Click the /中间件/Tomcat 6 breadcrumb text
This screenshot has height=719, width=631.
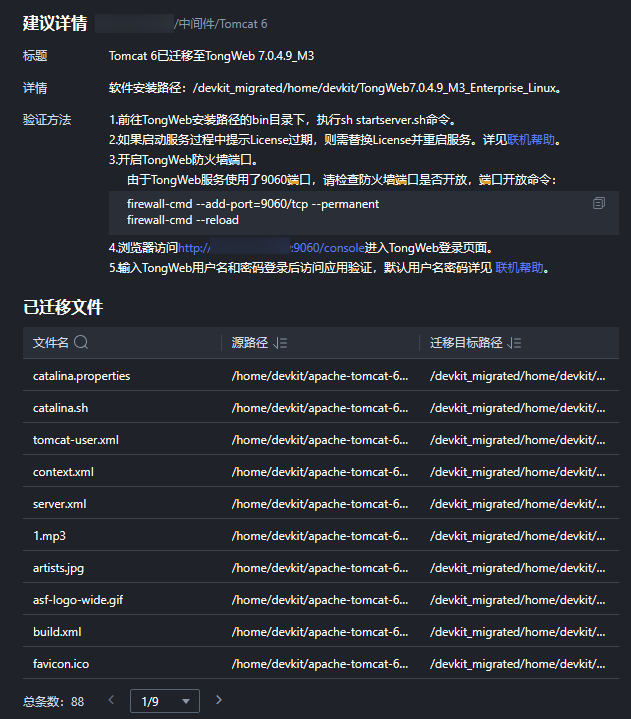coord(221,24)
